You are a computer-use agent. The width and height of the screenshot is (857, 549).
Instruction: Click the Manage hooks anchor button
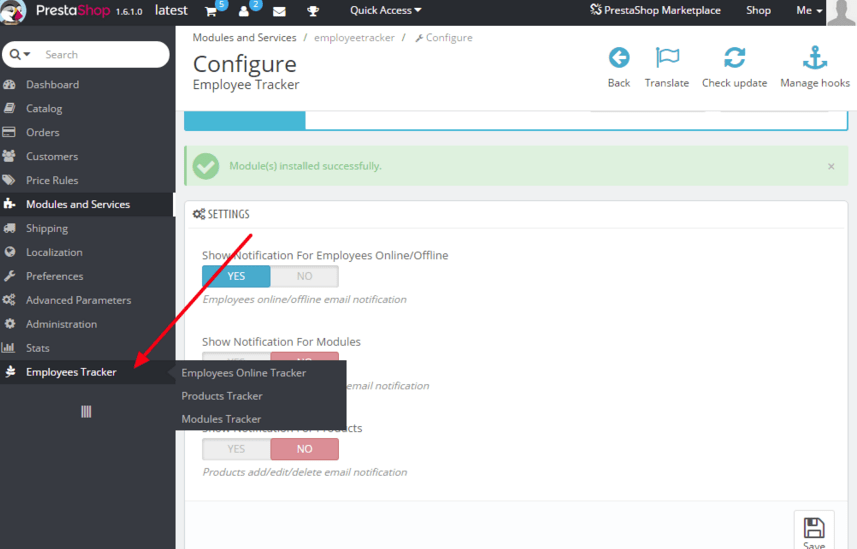pyautogui.click(x=815, y=67)
